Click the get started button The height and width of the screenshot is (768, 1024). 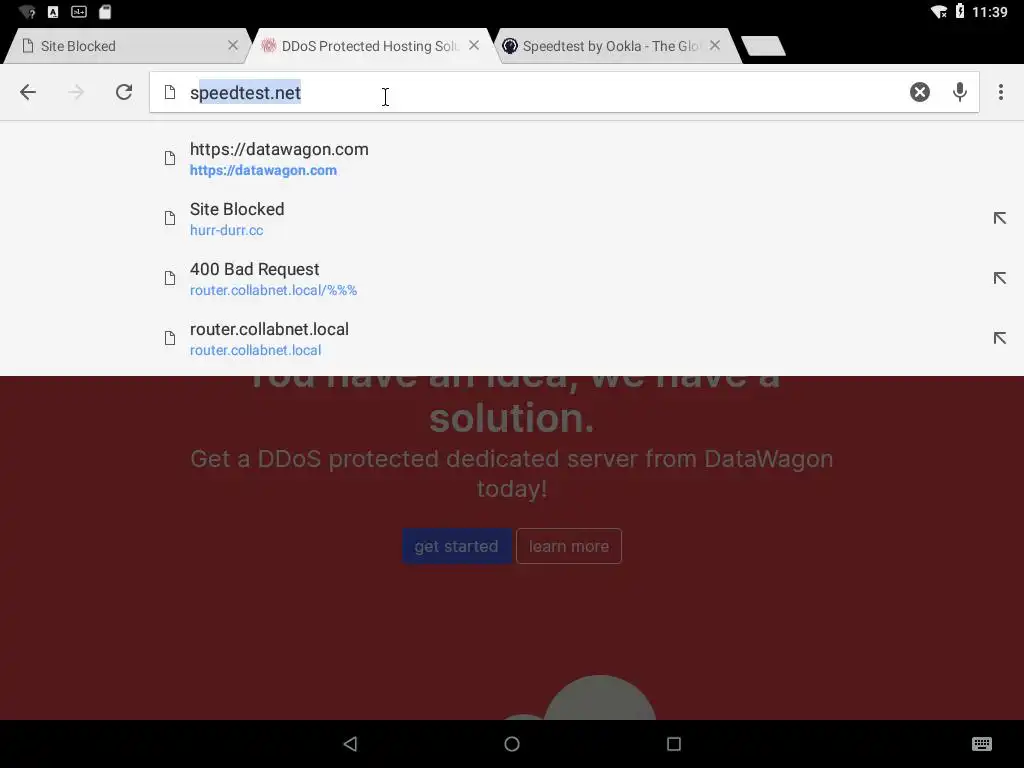point(456,546)
